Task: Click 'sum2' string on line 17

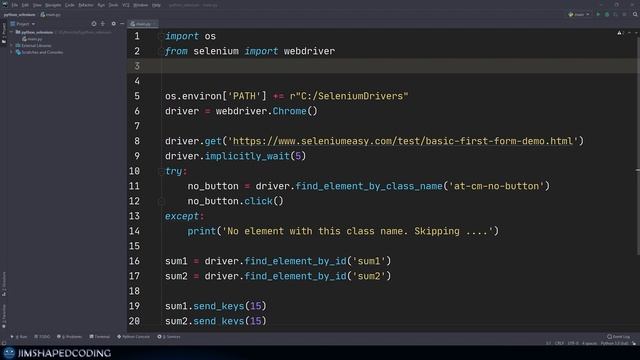Action: pyautogui.click(x=369, y=276)
